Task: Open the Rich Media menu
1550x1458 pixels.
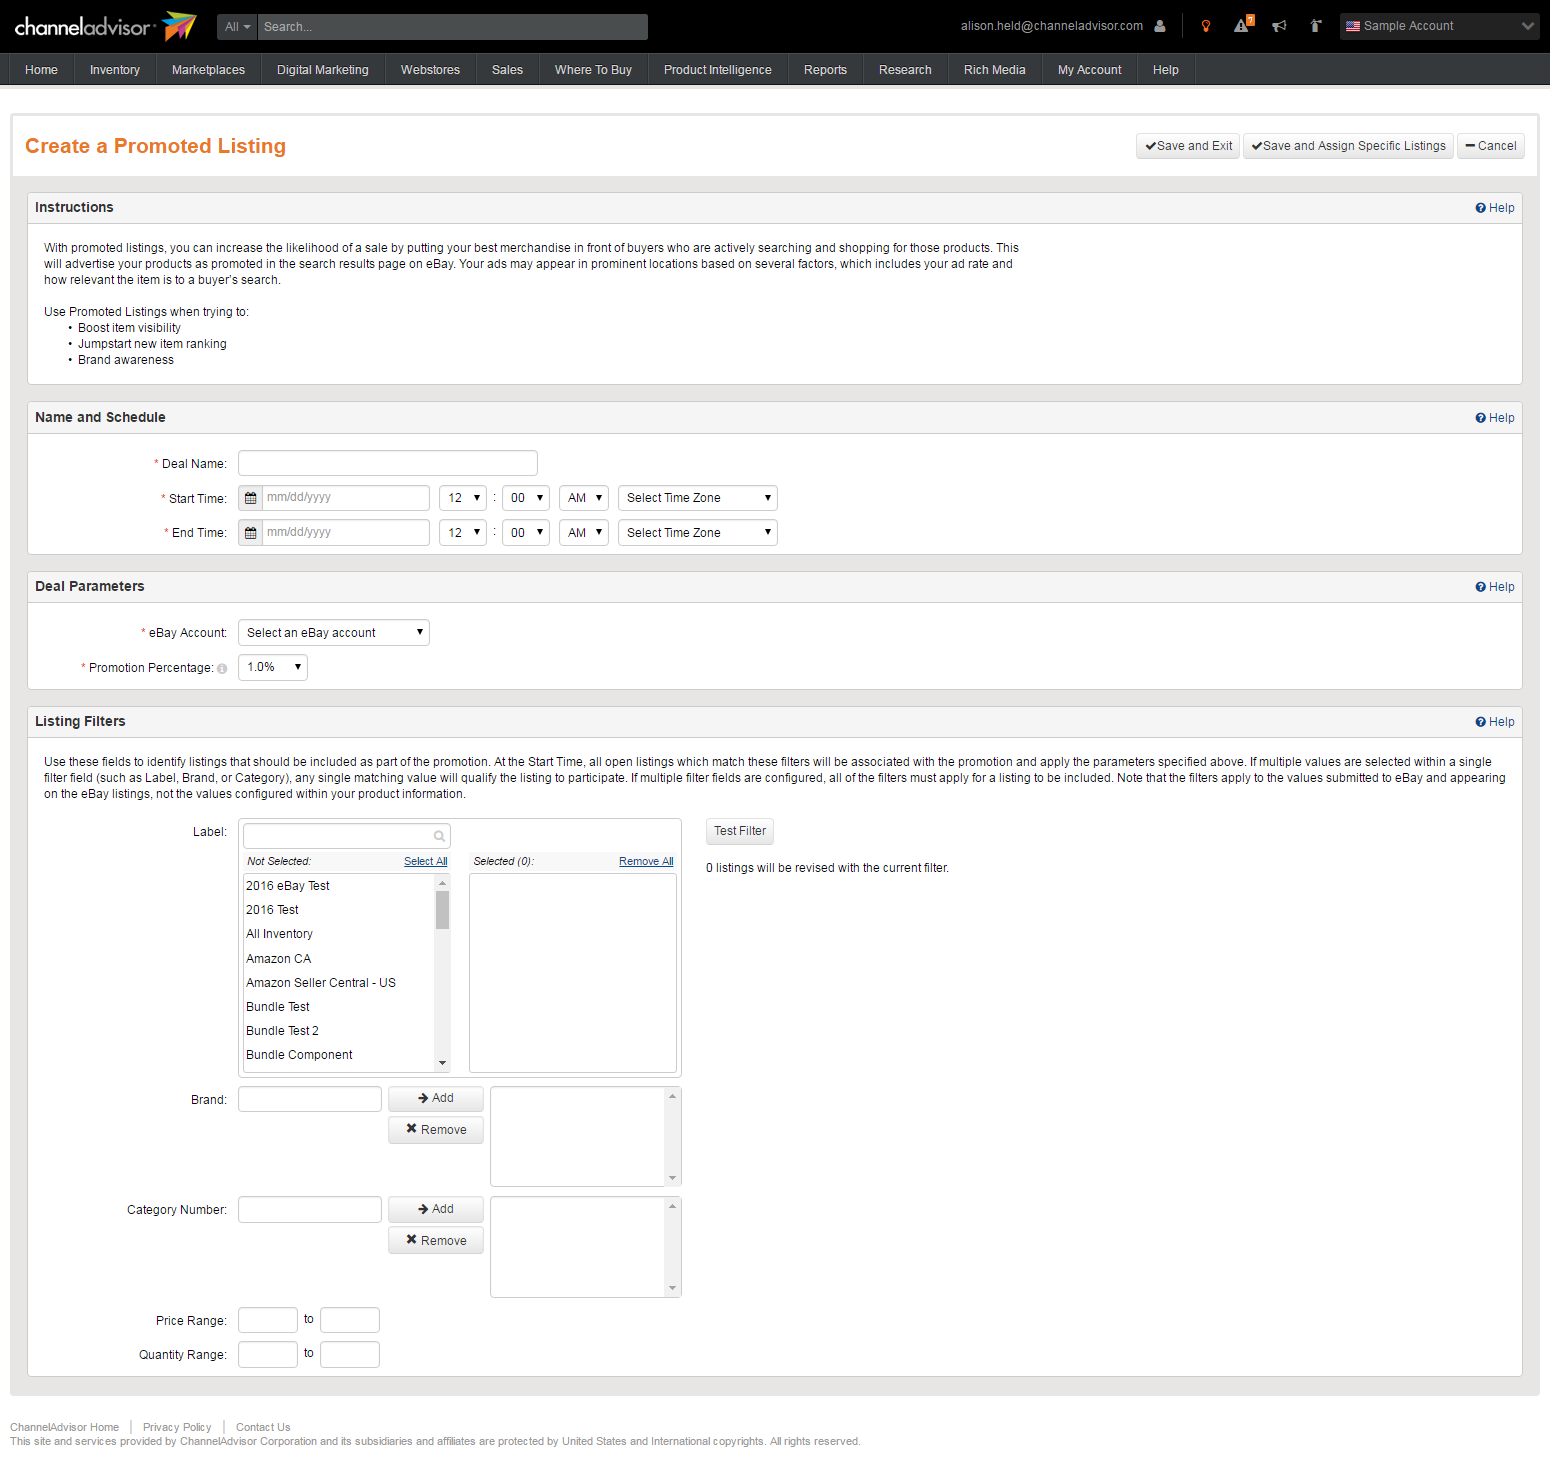Action: point(995,70)
